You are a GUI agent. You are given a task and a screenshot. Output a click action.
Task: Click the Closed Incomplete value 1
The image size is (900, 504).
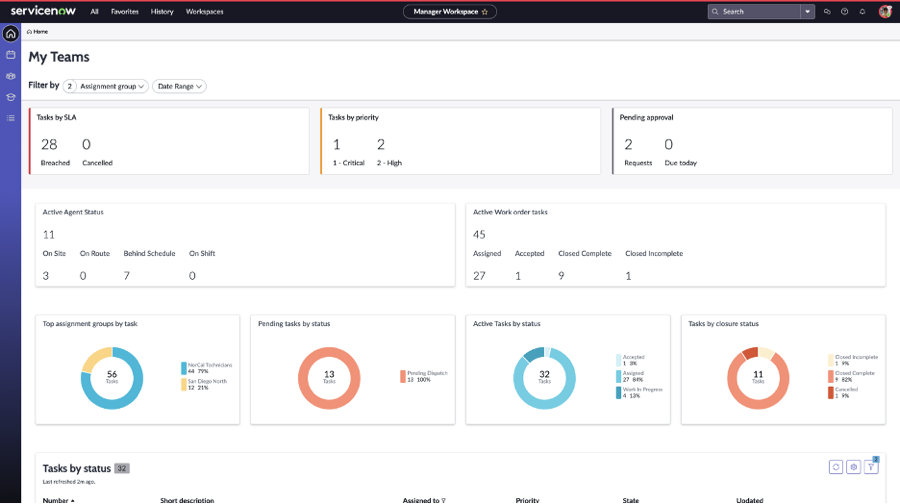coord(629,276)
